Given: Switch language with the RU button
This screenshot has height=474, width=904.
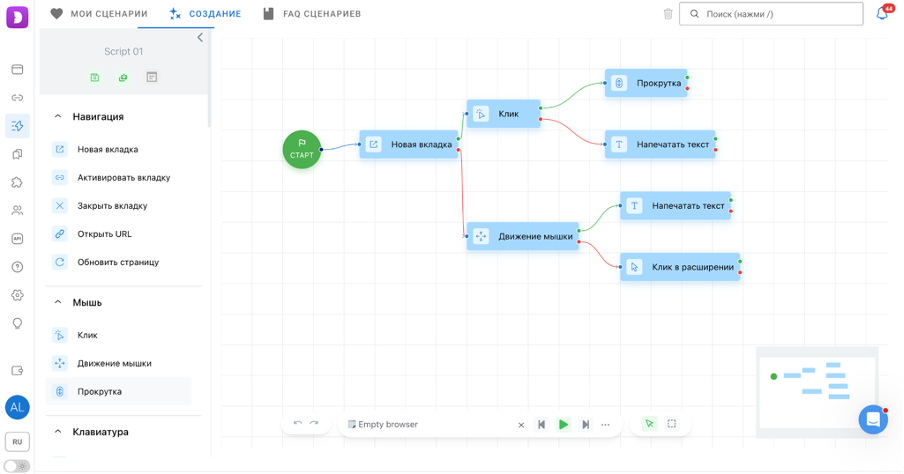Looking at the screenshot, I should point(17,442).
